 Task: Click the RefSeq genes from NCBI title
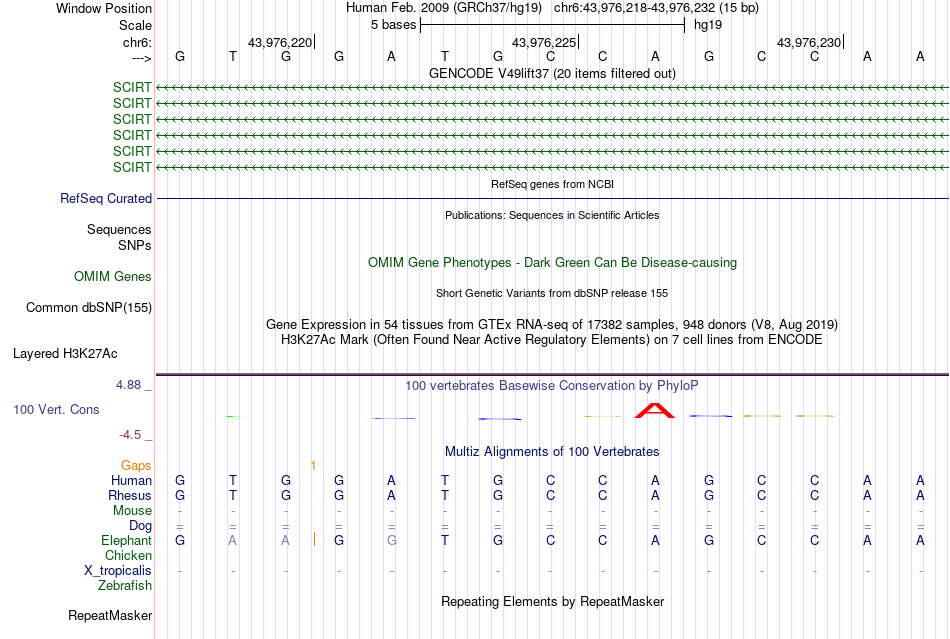[x=552, y=184]
